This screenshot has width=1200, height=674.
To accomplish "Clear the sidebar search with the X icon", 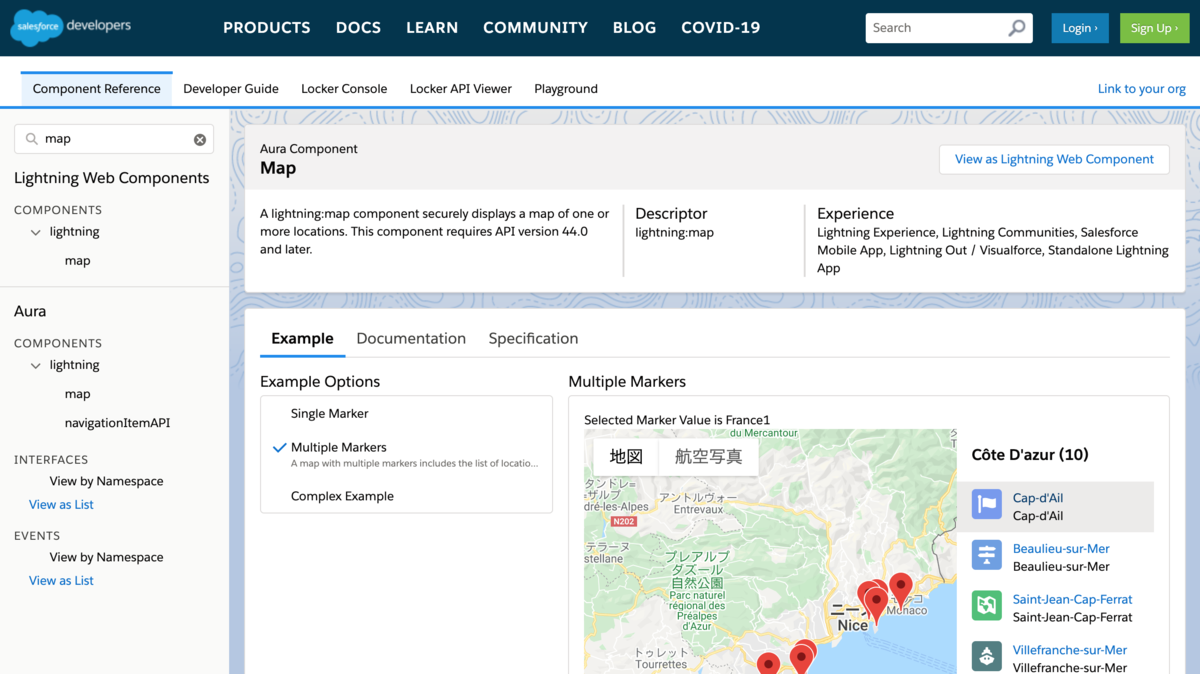I will (x=200, y=139).
